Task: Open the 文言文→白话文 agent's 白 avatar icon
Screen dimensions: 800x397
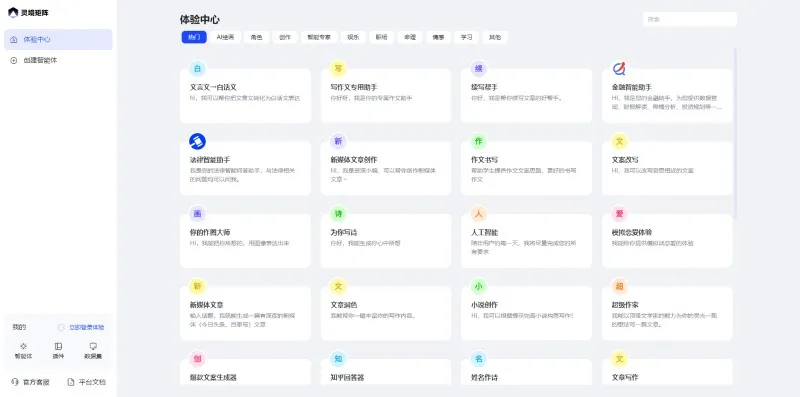Action: (x=197, y=68)
